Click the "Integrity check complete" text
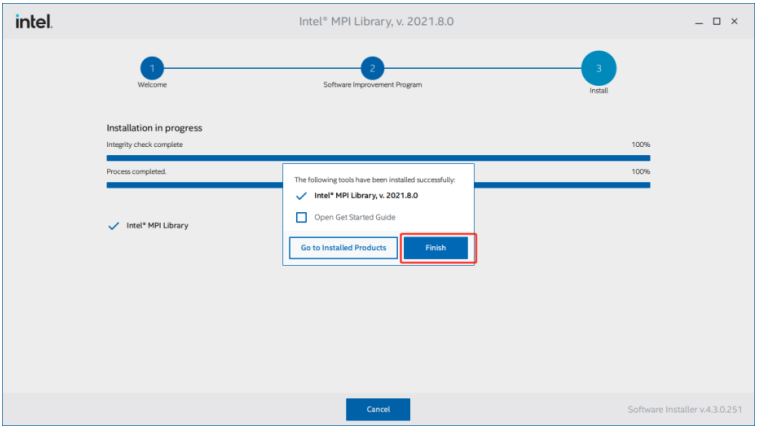The height and width of the screenshot is (431, 760). (144, 144)
